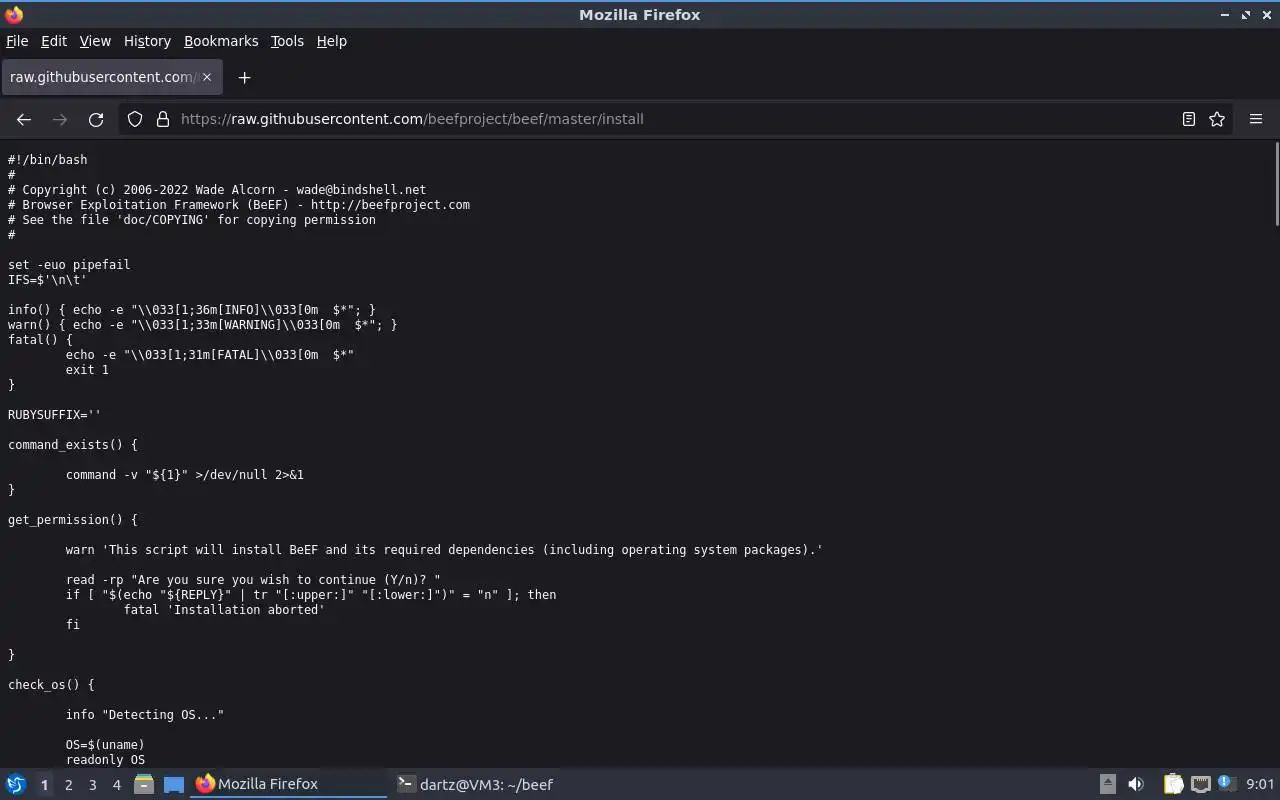
Task: Click the "fatal 'Installation aborted'" line
Action: [x=225, y=610]
